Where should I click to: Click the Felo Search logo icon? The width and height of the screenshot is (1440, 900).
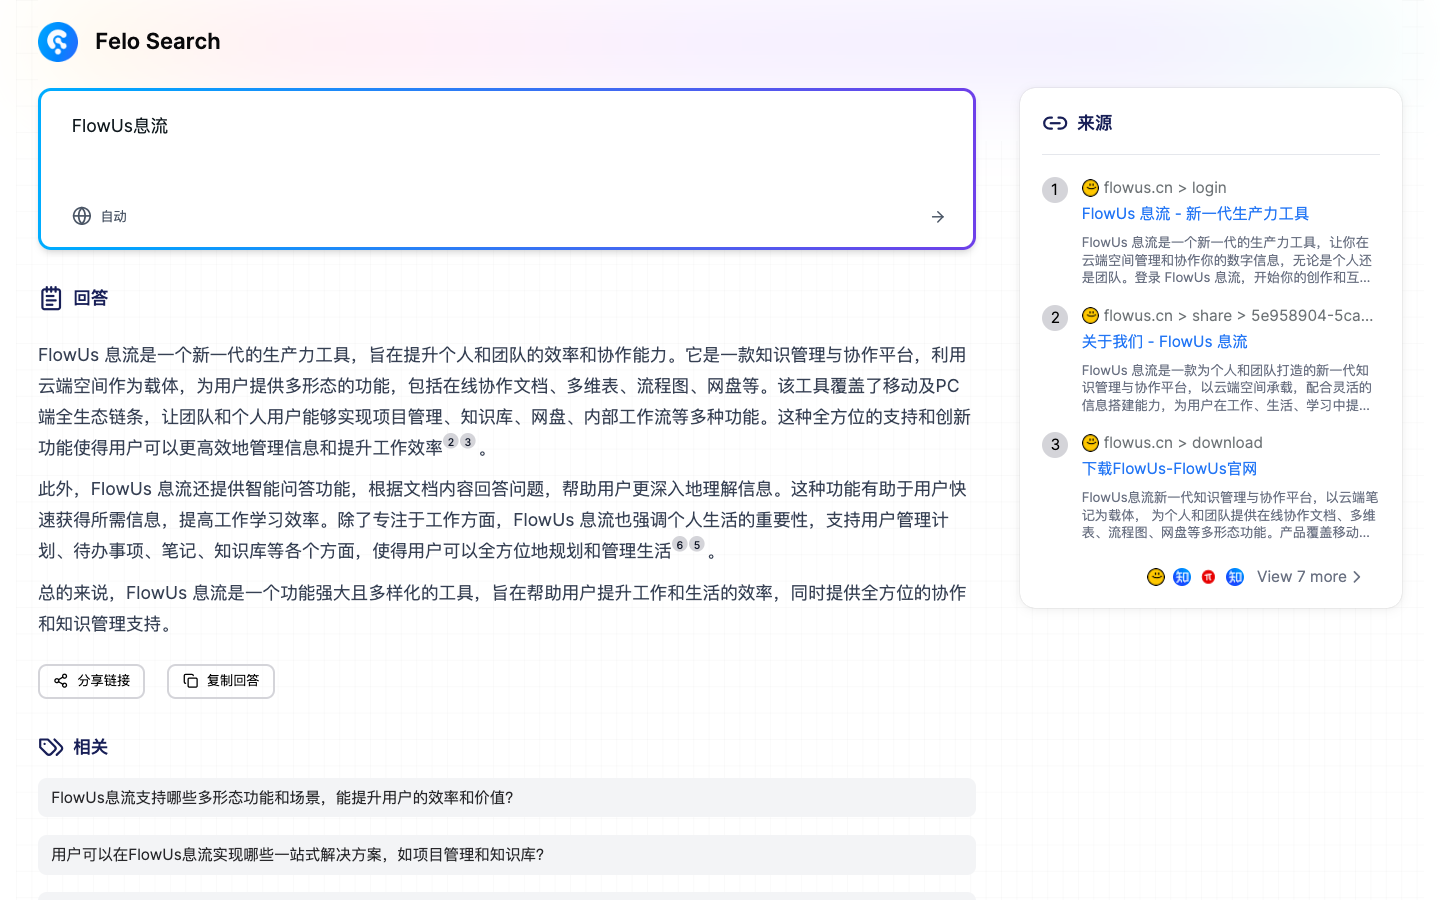57,42
